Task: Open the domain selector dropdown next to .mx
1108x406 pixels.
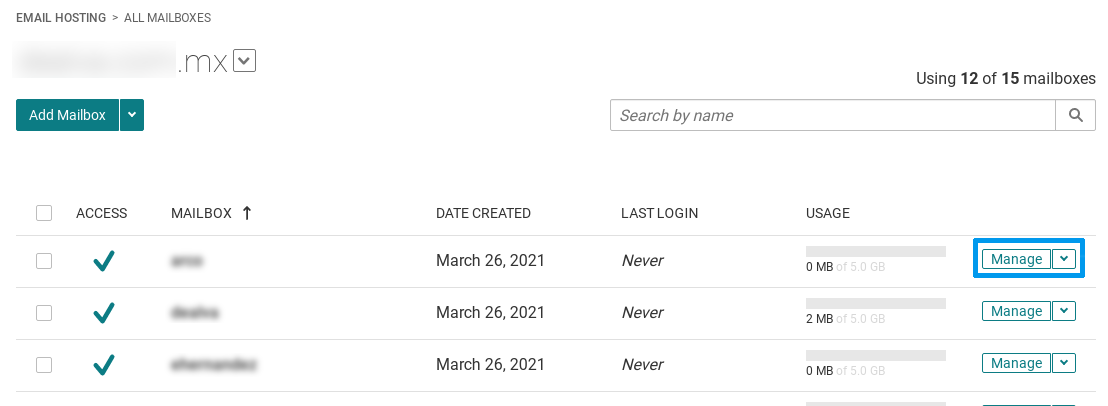Action: (244, 61)
